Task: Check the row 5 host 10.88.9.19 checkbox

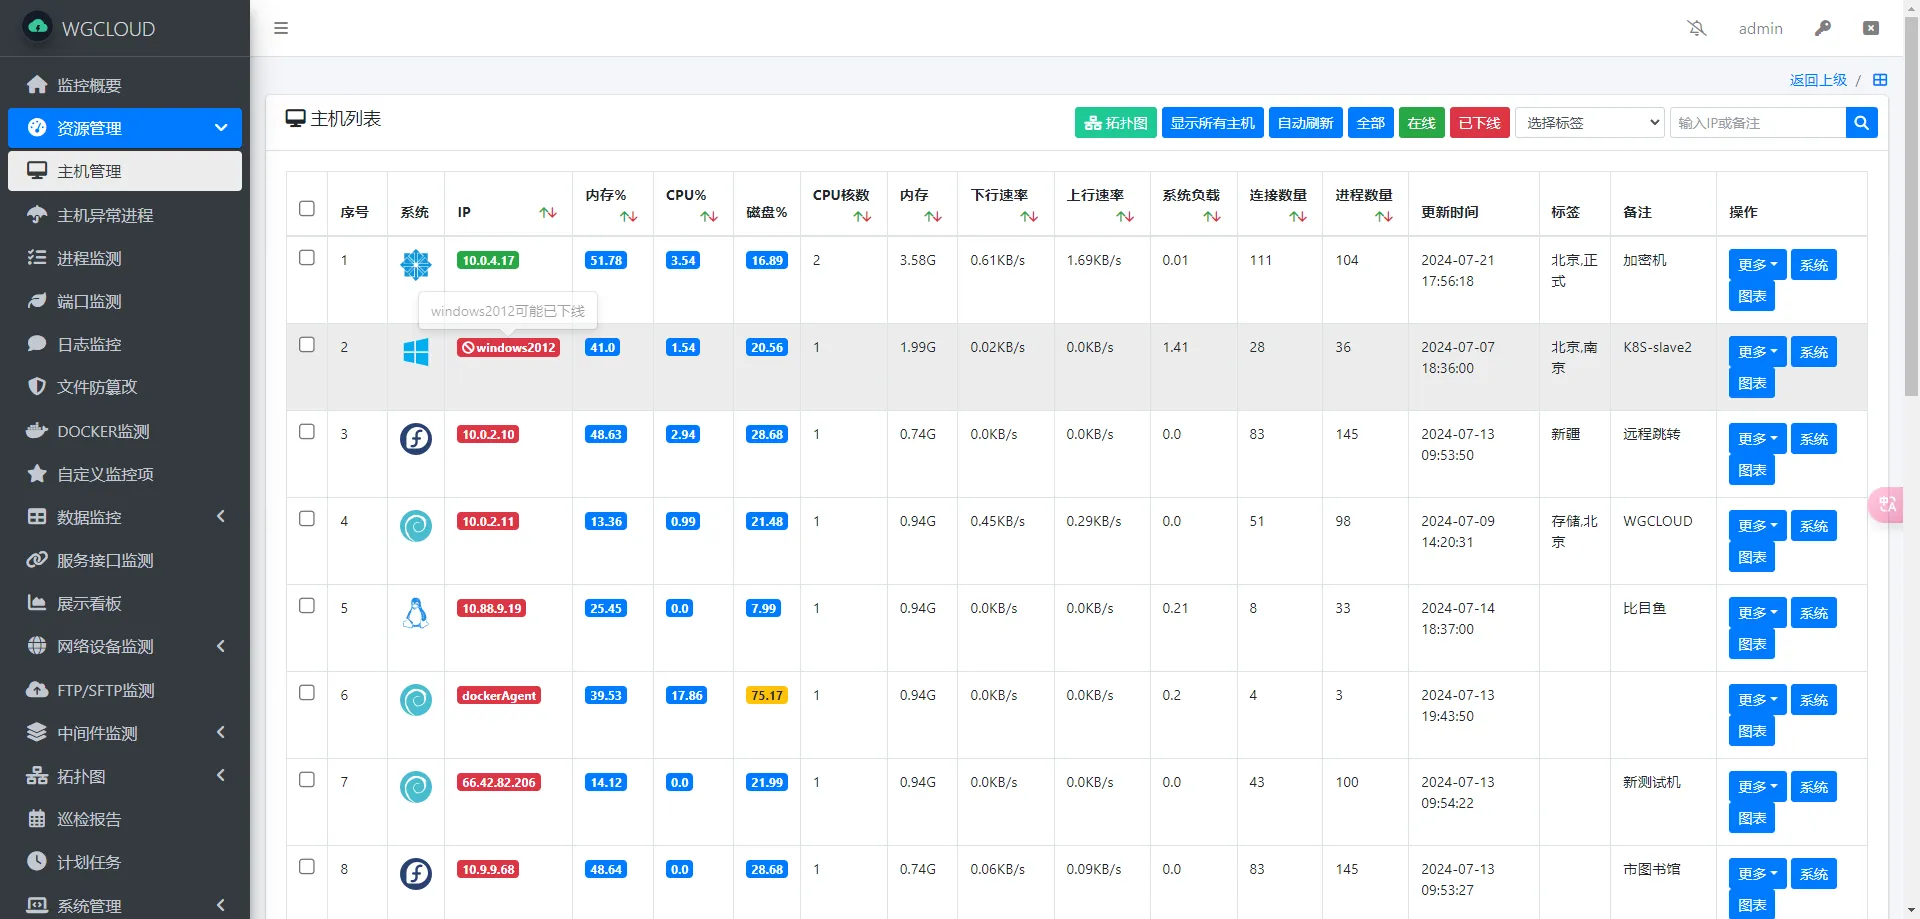Action: coord(307,605)
